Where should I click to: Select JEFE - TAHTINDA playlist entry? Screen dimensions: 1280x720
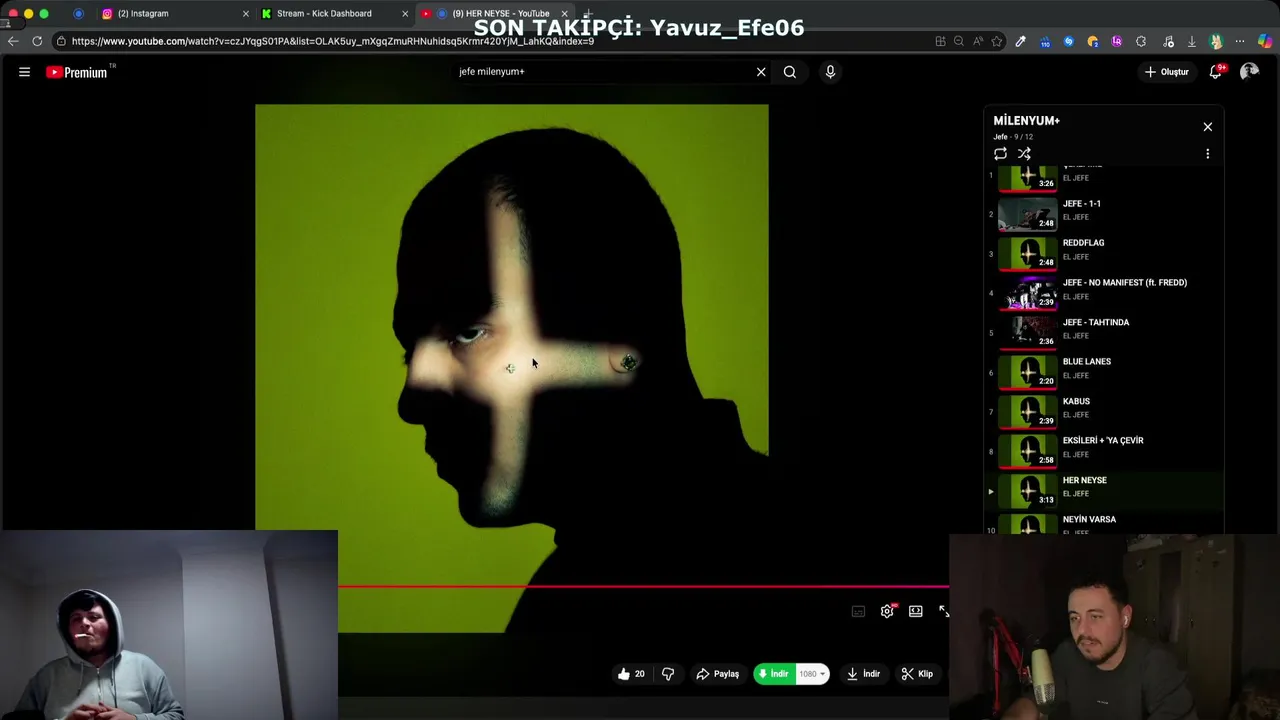click(1104, 332)
